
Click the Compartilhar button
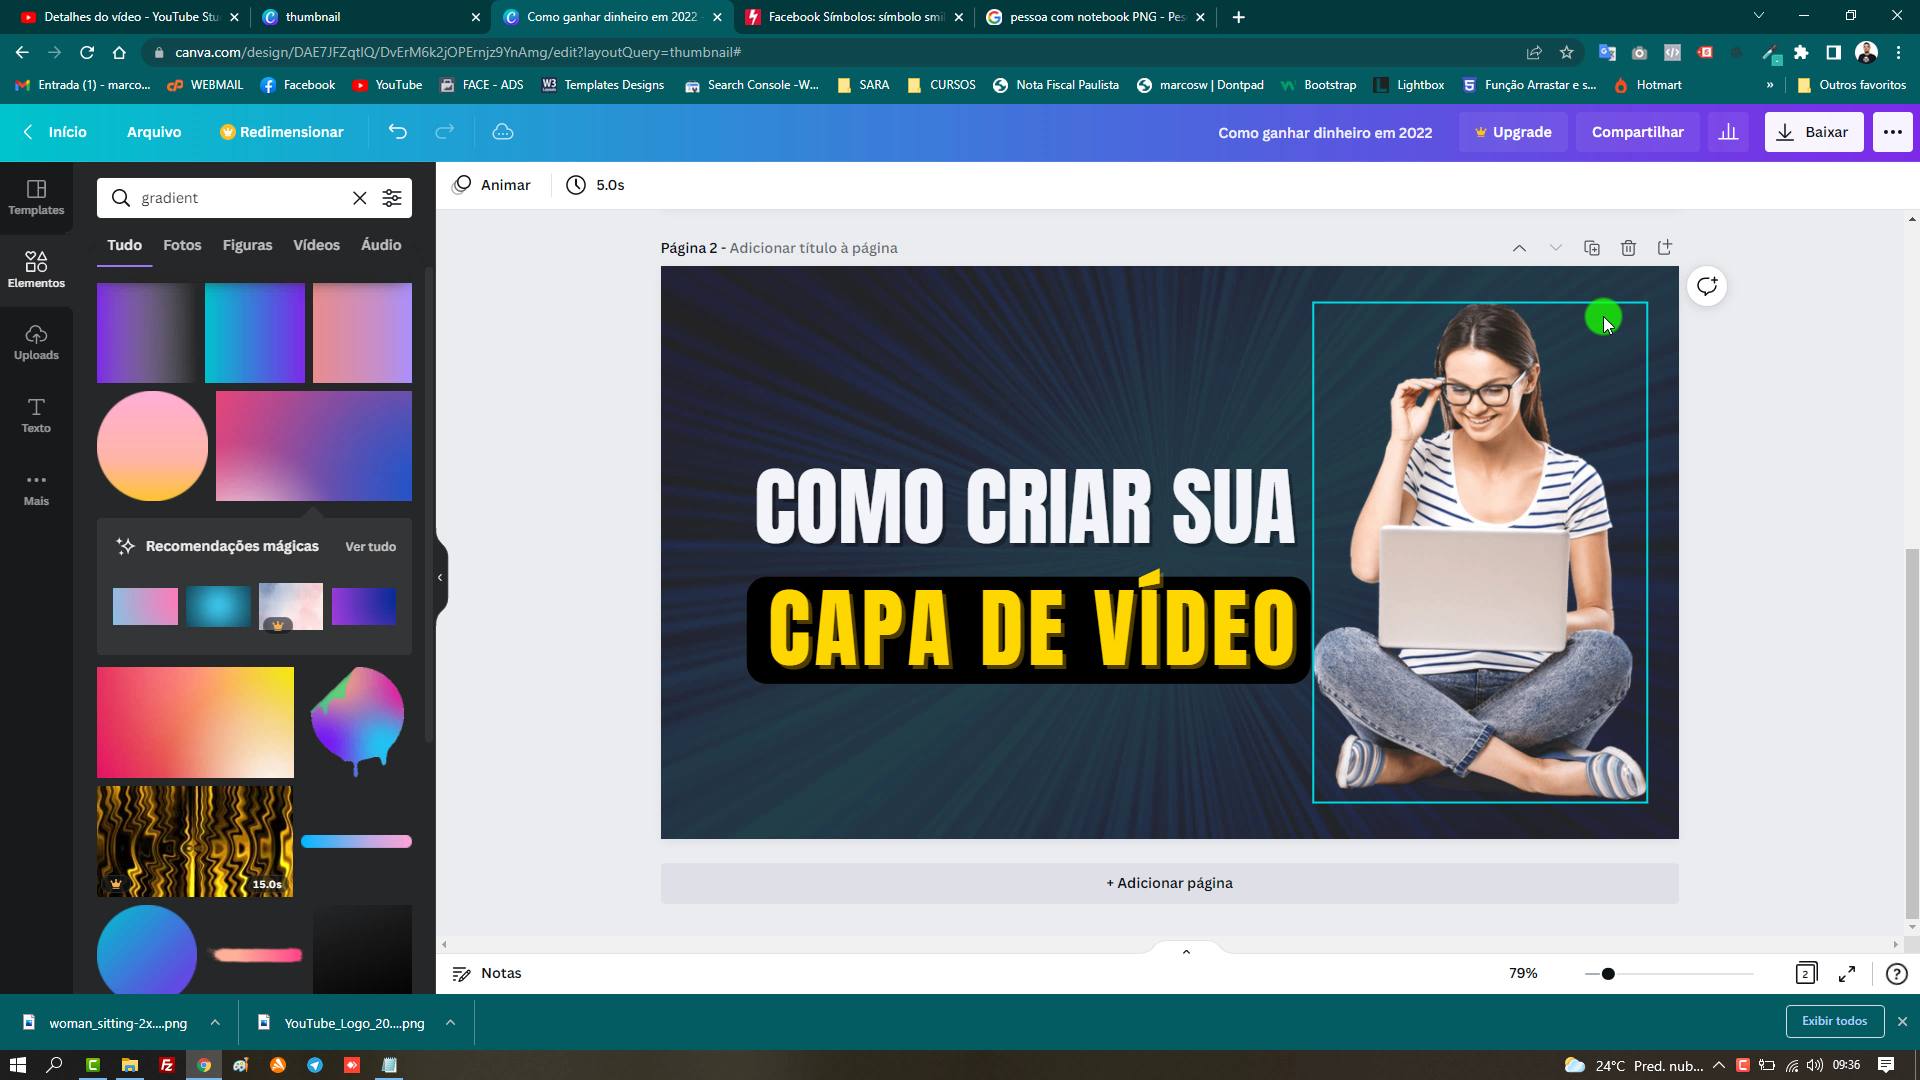(x=1637, y=132)
